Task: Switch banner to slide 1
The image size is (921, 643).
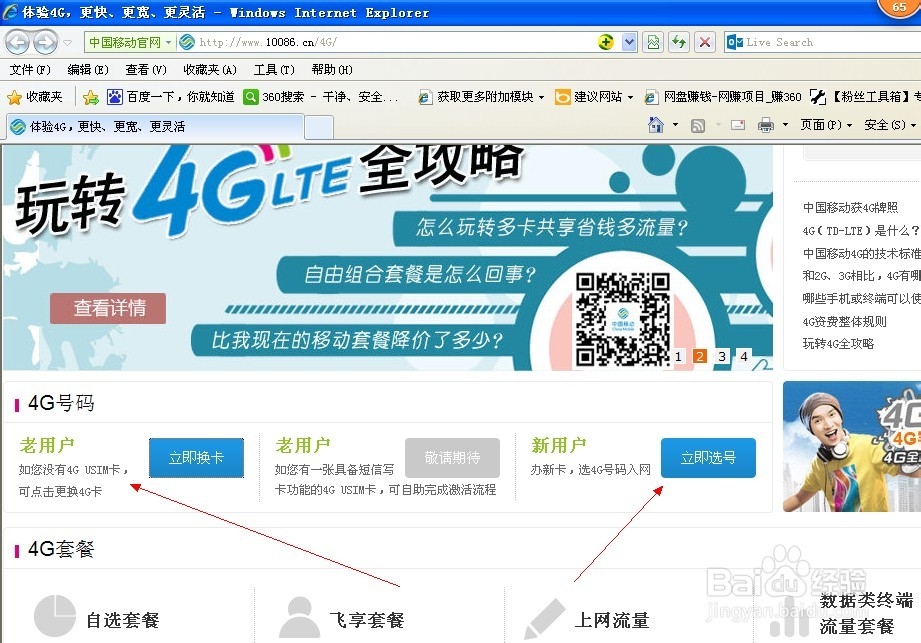Action: tap(678, 356)
